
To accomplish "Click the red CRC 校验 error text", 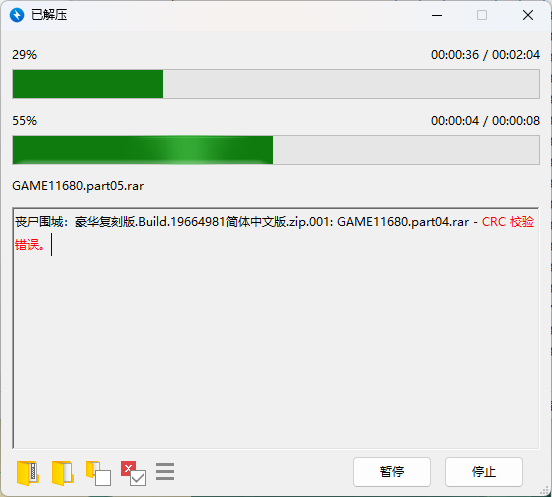I will click(508, 222).
